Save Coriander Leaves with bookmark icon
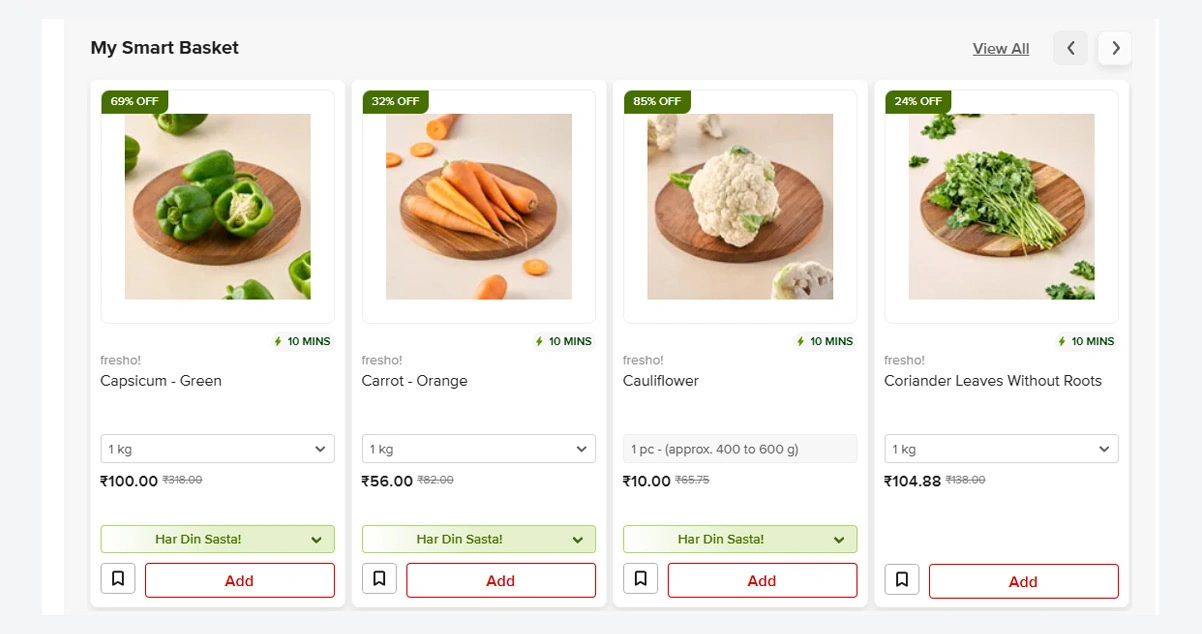1202x634 pixels. click(902, 579)
